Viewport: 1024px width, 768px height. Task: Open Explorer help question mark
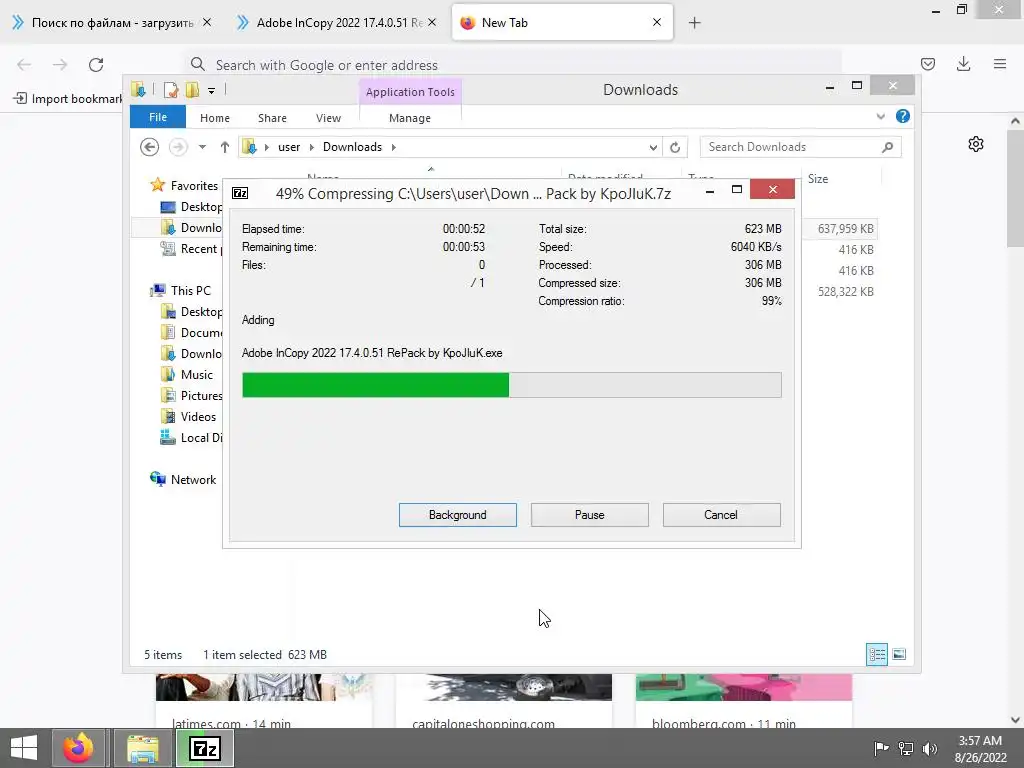tap(903, 116)
